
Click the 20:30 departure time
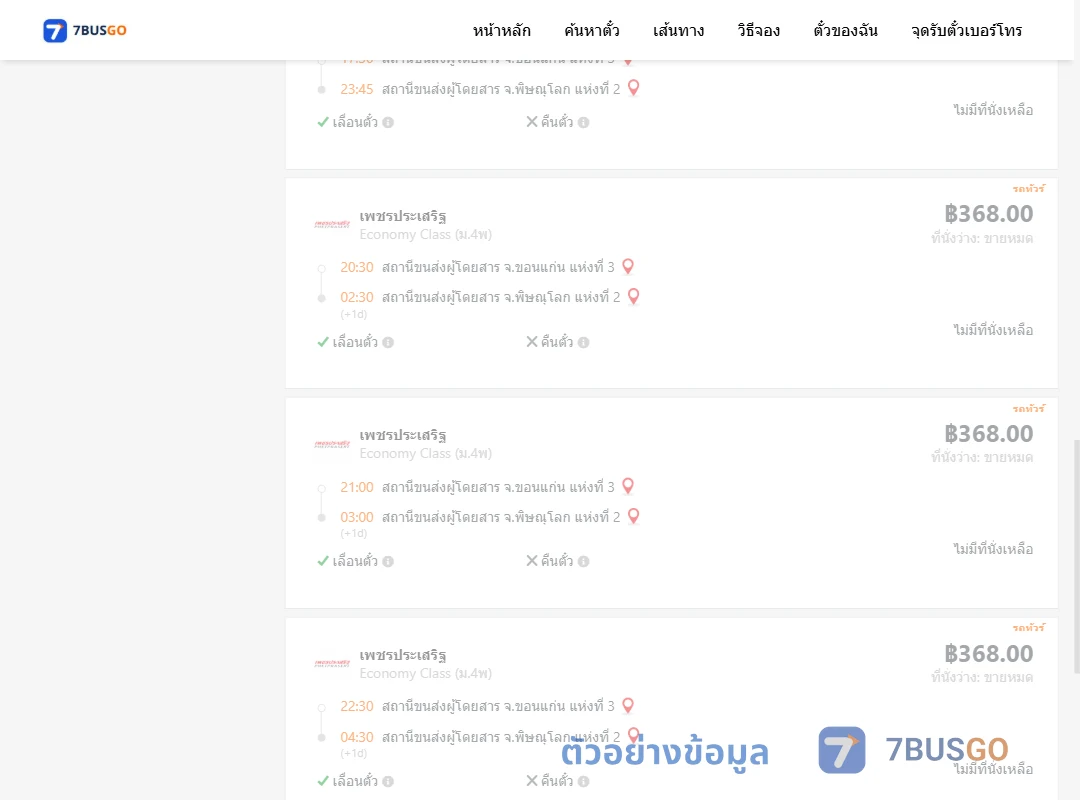[x=357, y=267]
